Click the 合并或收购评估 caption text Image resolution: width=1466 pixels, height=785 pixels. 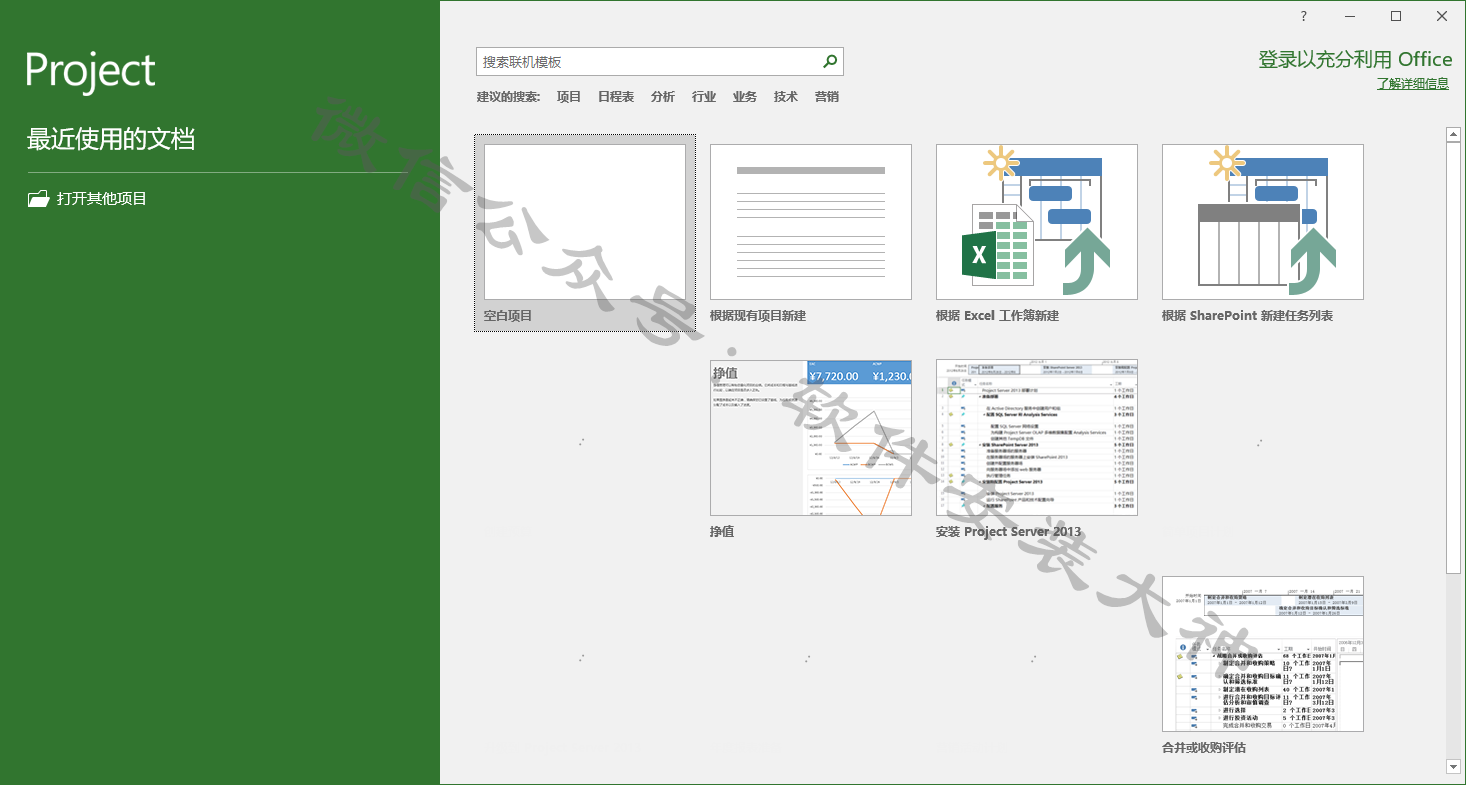(x=1204, y=748)
